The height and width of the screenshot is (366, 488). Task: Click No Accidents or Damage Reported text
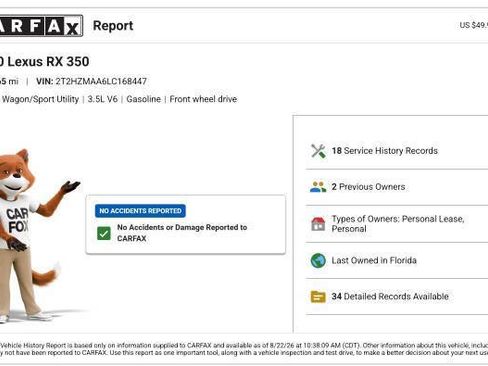tap(182, 233)
